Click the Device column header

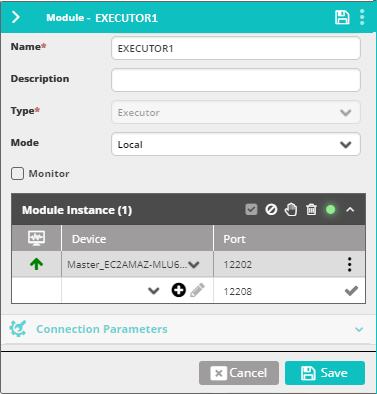point(137,239)
